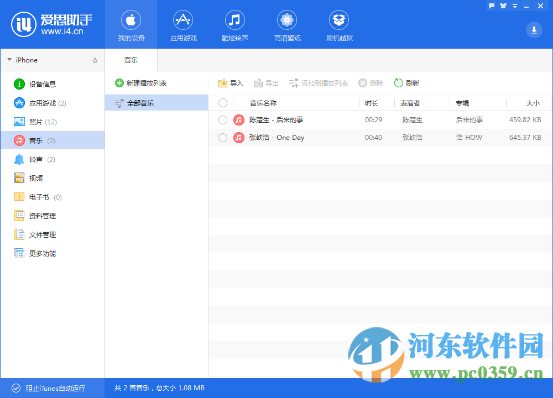The width and height of the screenshot is (553, 398).
Task: Open the title bar menu dropdown icon
Action: coord(515,6)
